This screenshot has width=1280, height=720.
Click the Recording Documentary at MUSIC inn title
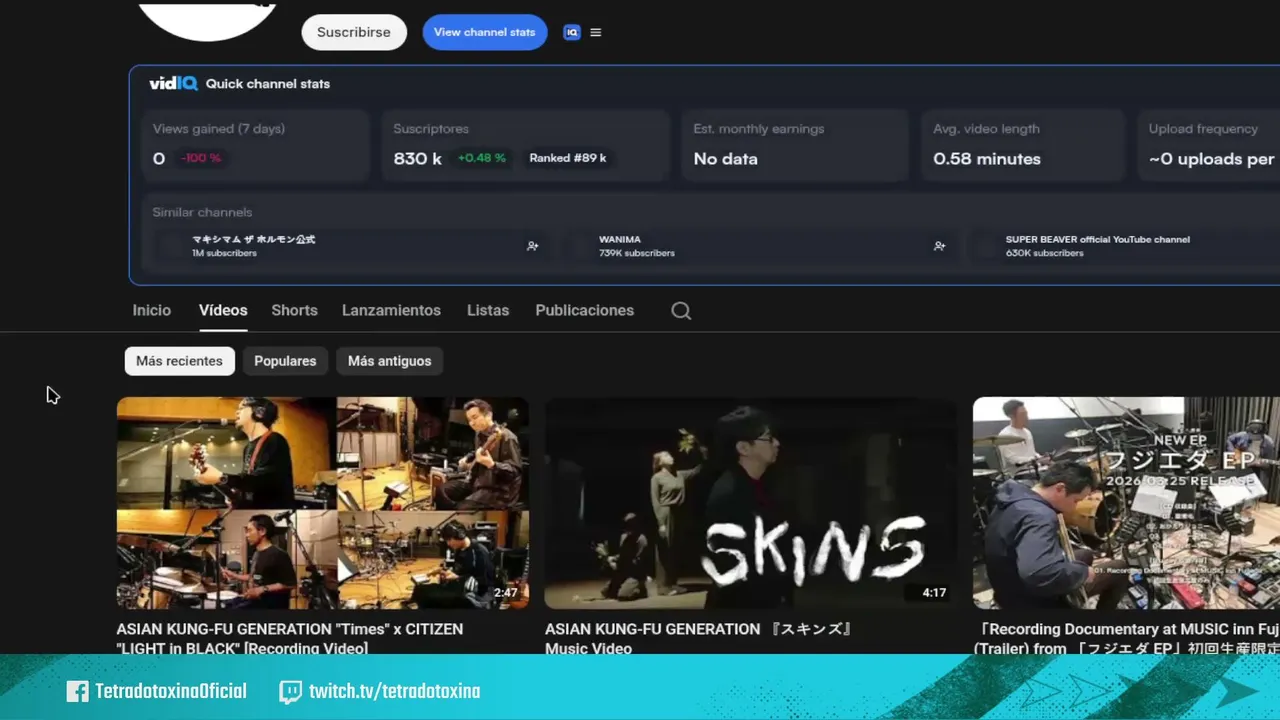[1127, 639]
